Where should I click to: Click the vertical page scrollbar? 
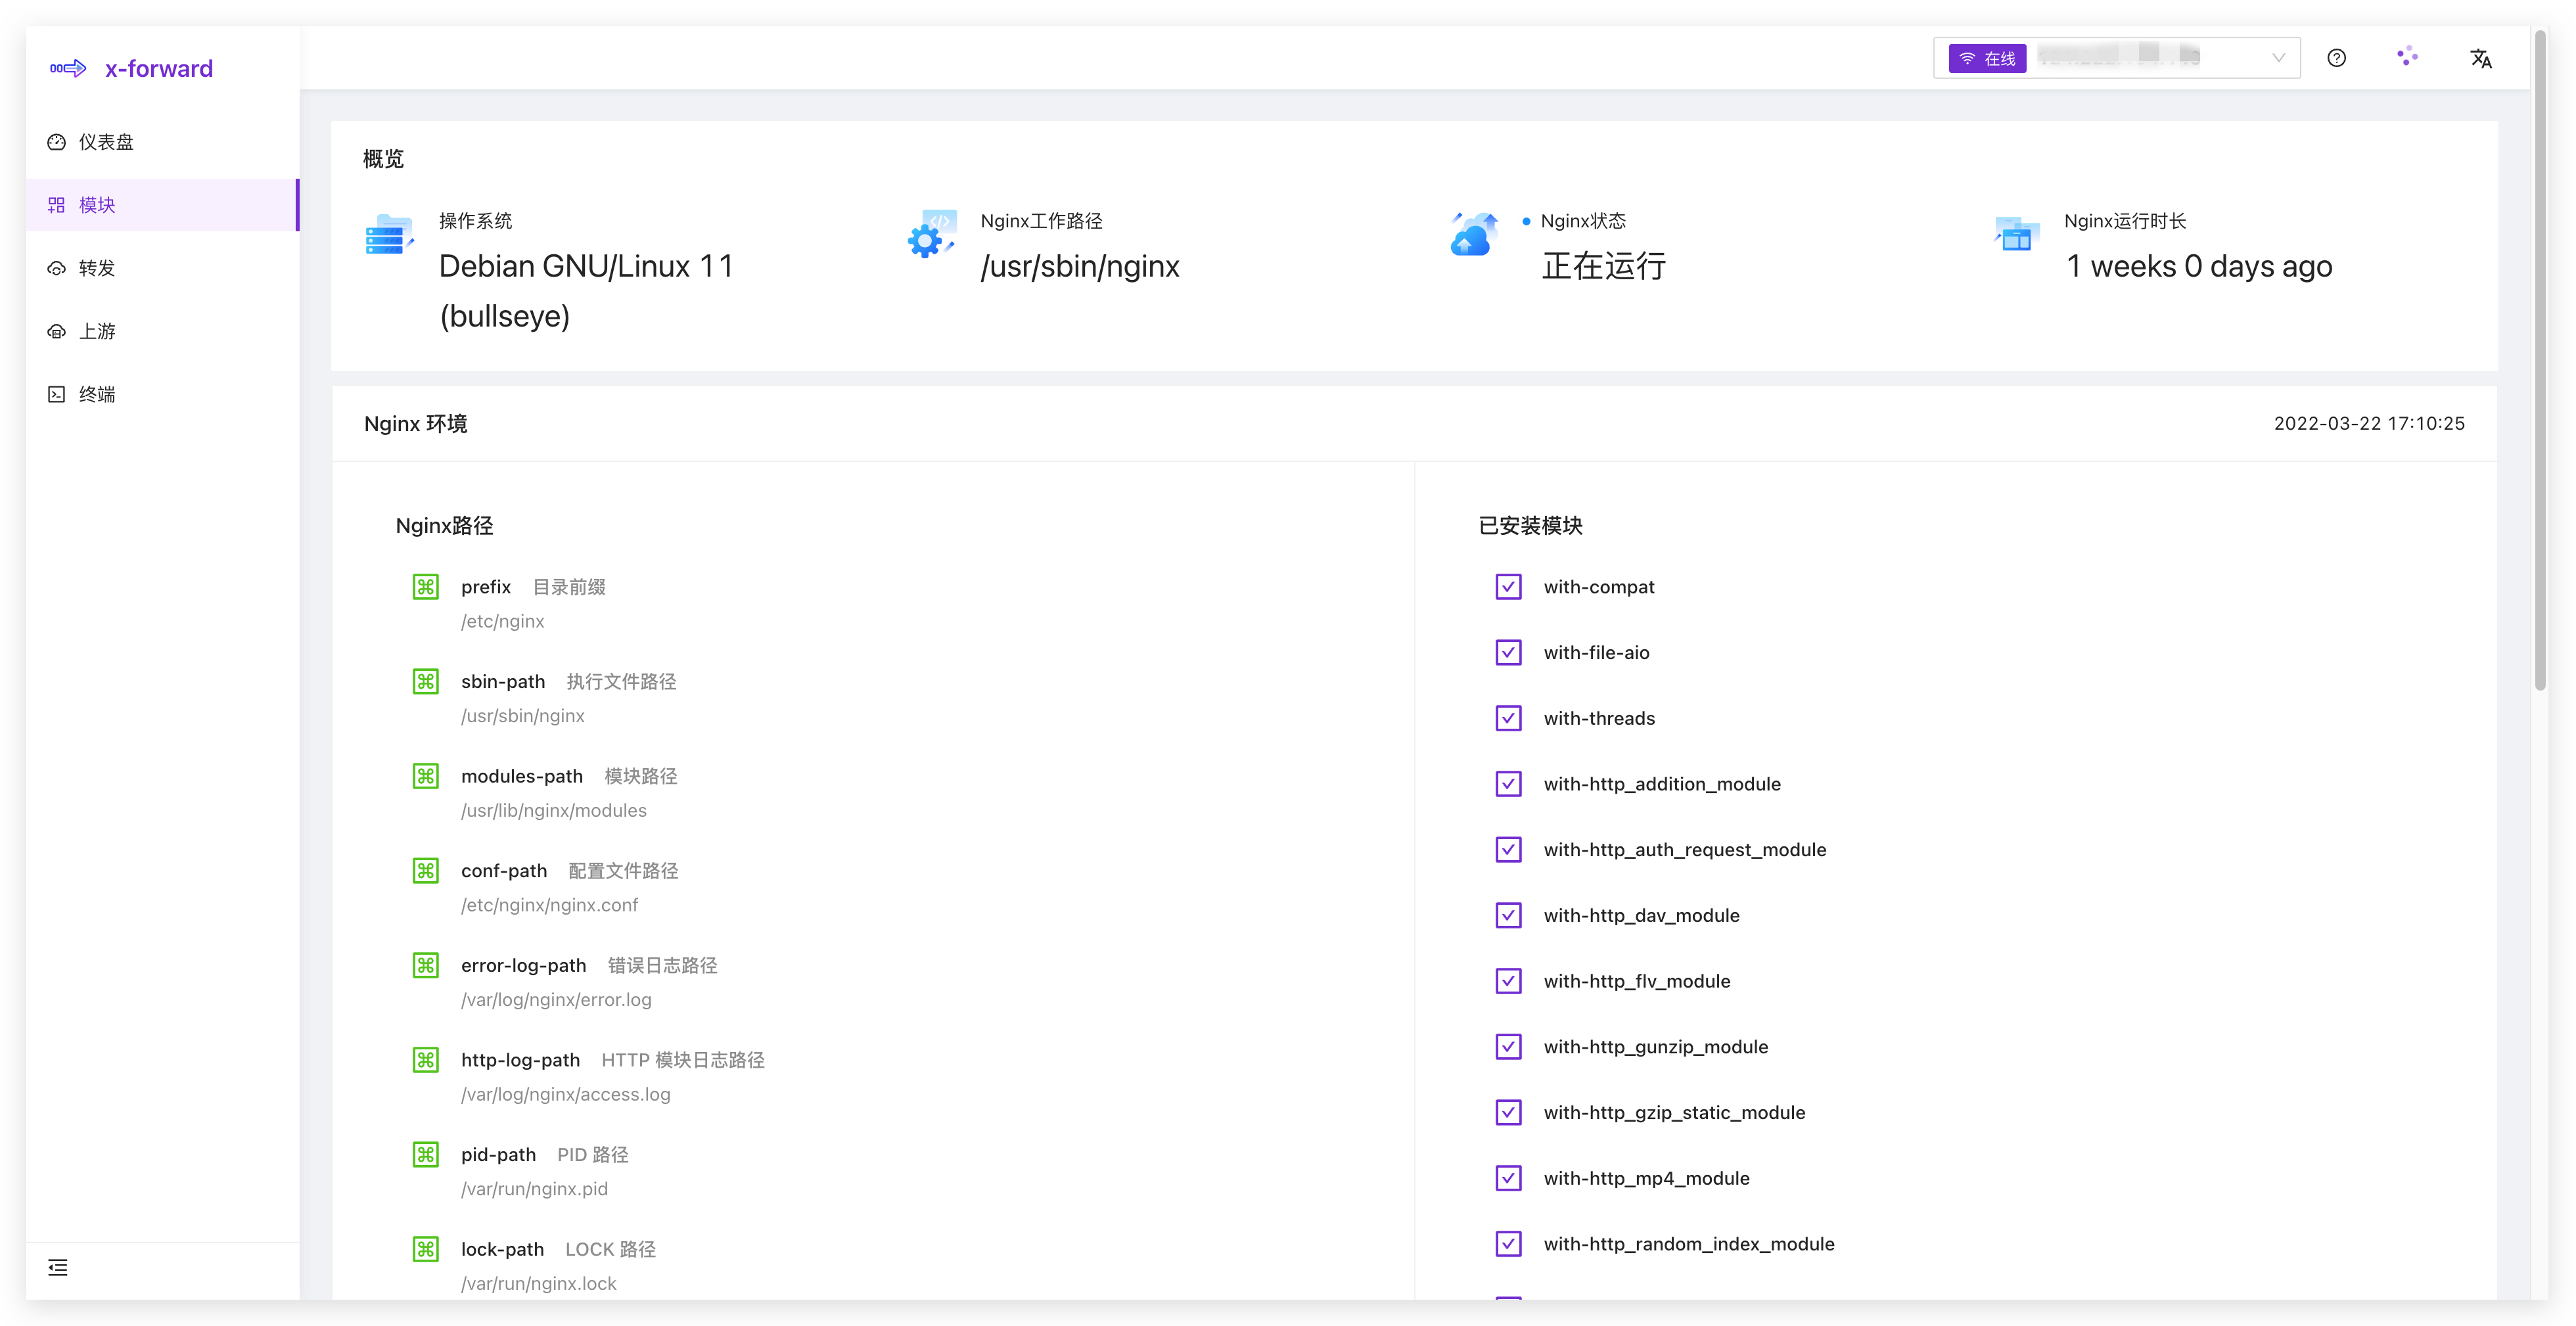(x=2540, y=360)
